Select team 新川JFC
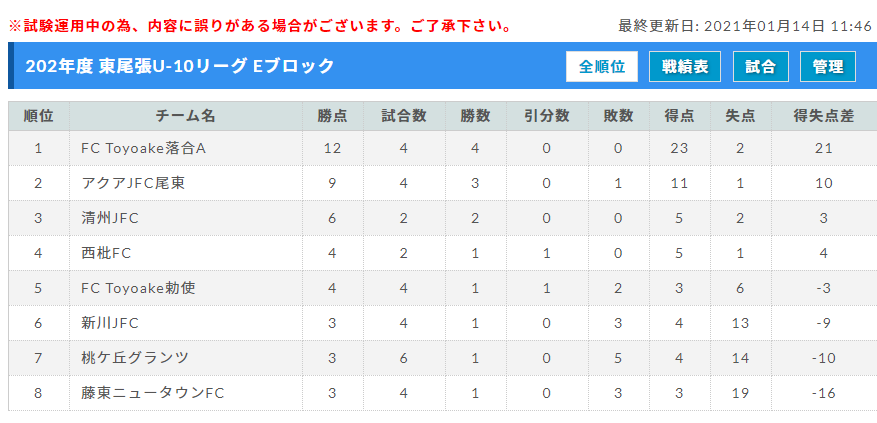877x423 pixels. coord(110,323)
